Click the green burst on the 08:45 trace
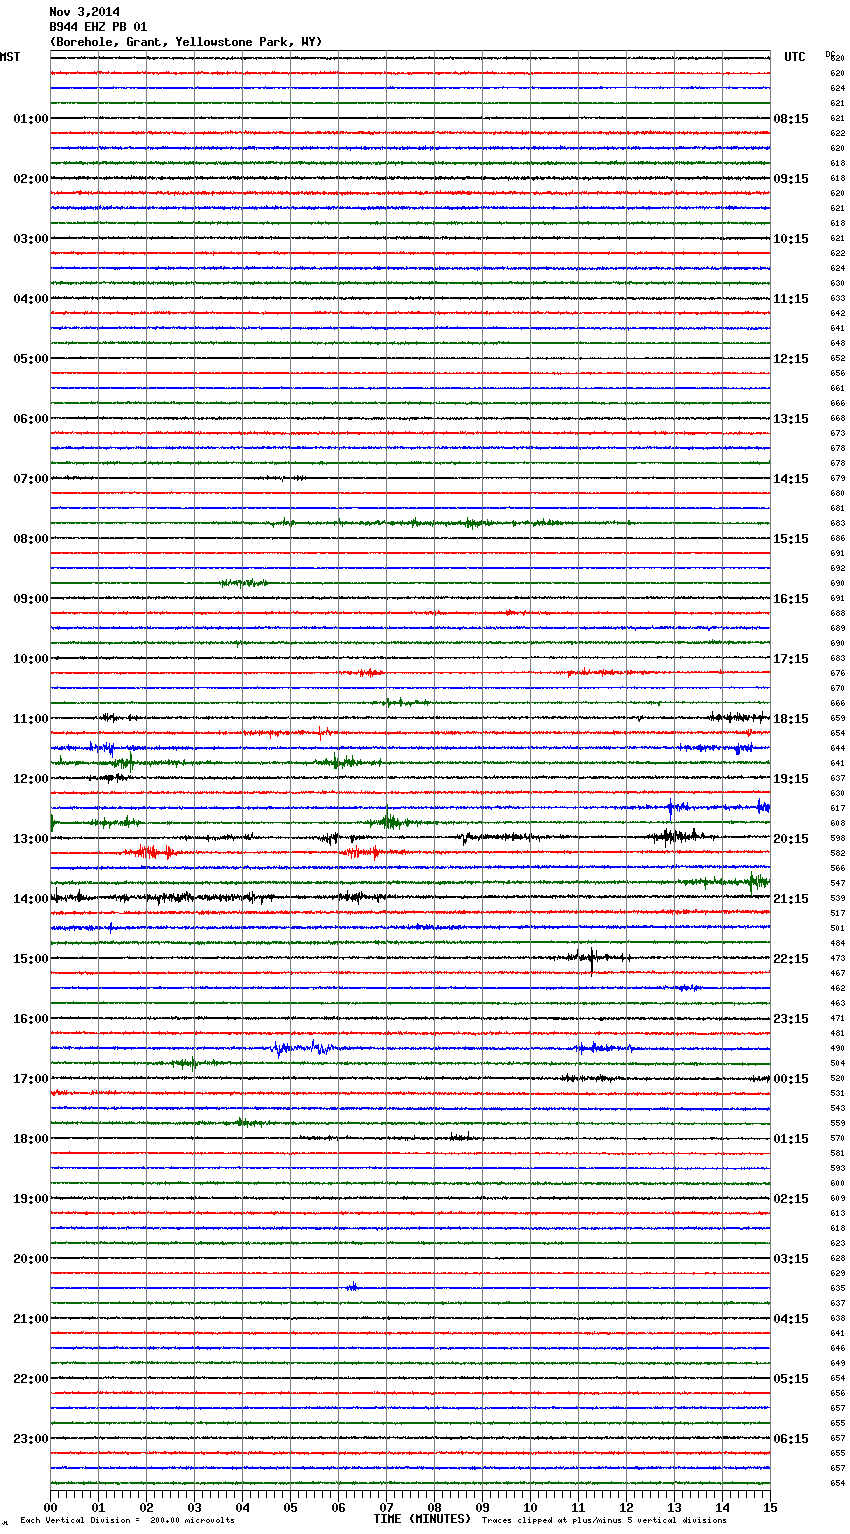This screenshot has width=850, height=1534. coord(244,583)
